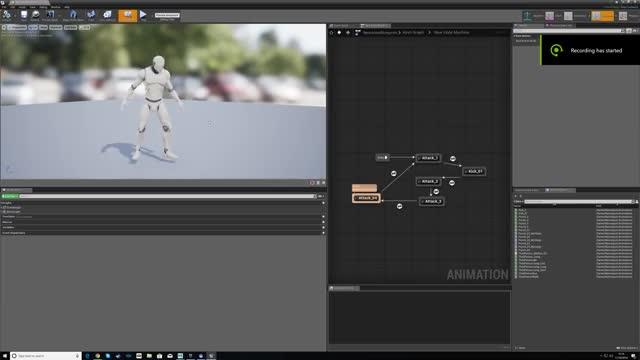Add a new function with Functions plus
640x360 pixels.
coord(323,217)
